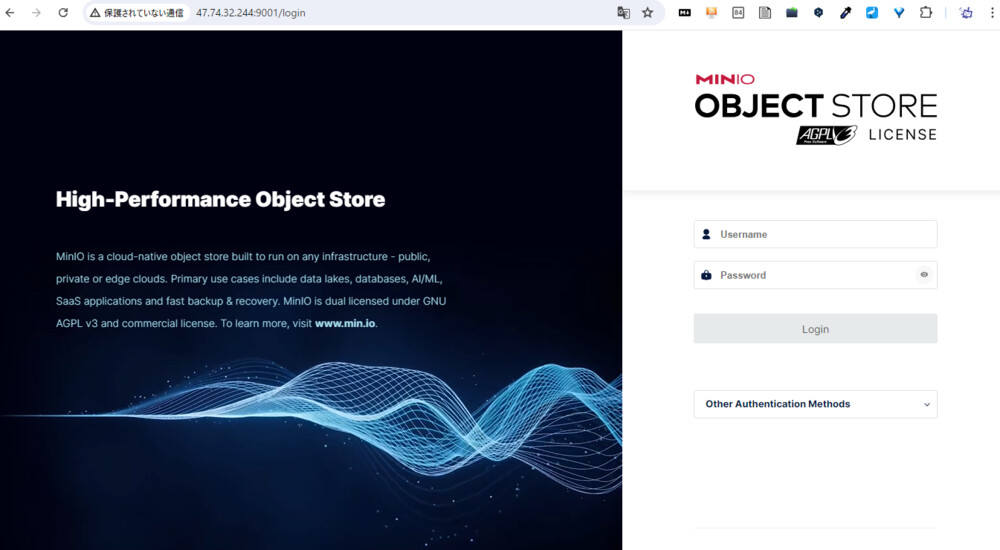Reload the MinIO login page
Image resolution: width=1000 pixels, height=550 pixels.
click(63, 13)
